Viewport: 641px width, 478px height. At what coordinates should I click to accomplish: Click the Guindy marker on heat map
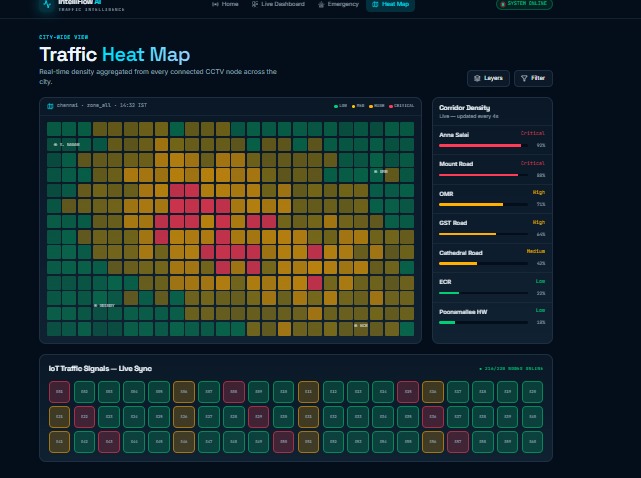click(104, 305)
